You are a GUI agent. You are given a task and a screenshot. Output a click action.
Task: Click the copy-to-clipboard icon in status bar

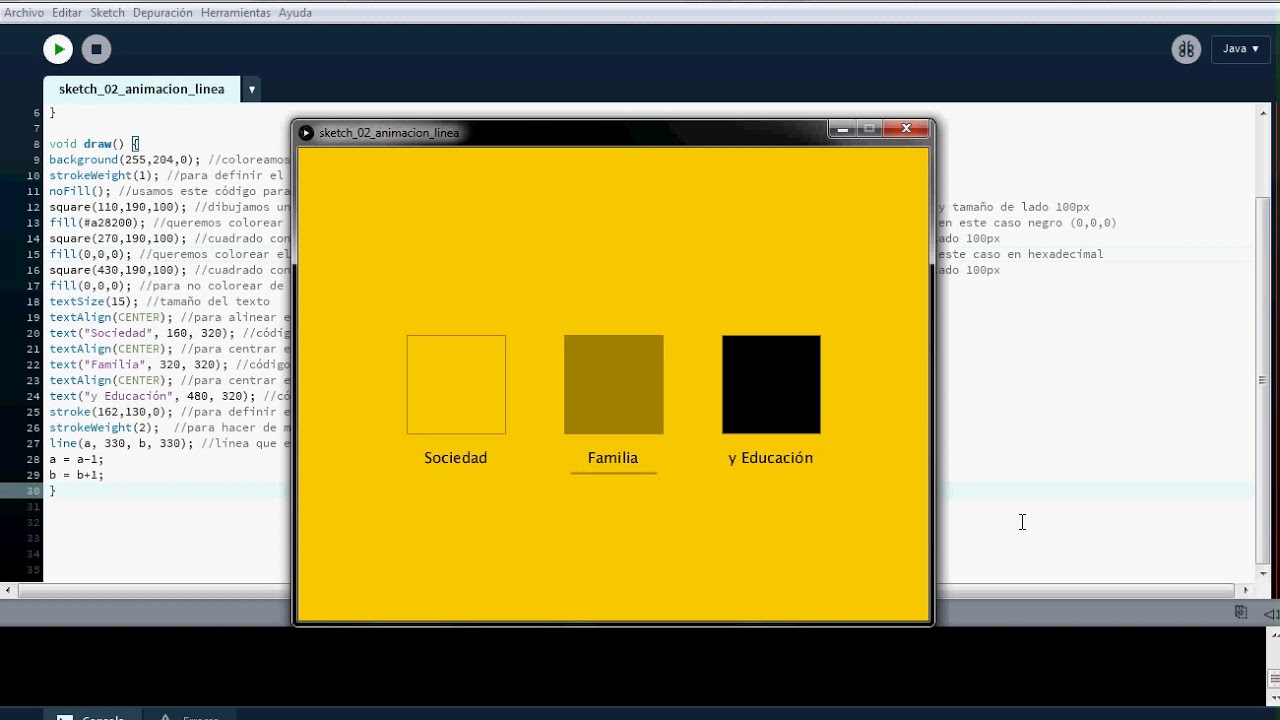coord(1241,613)
